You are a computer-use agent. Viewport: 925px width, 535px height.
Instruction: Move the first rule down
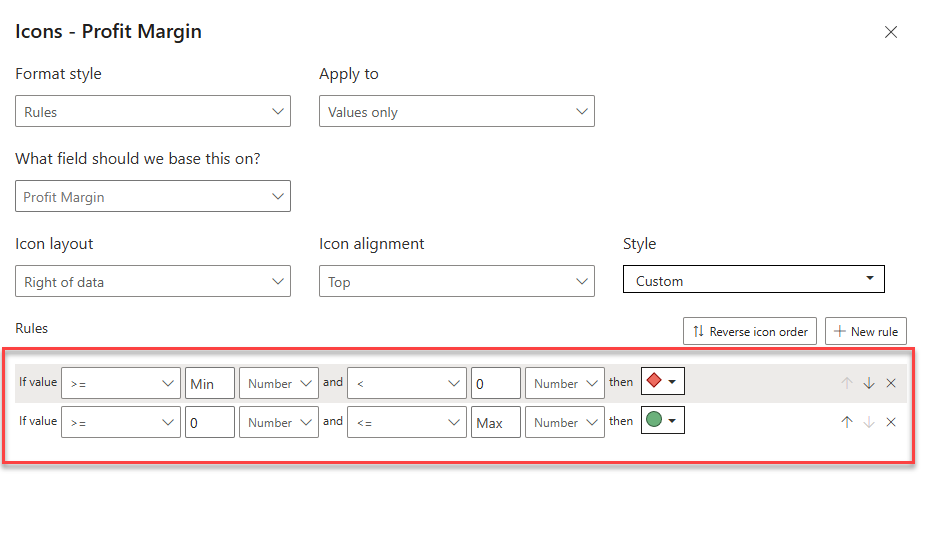[868, 383]
